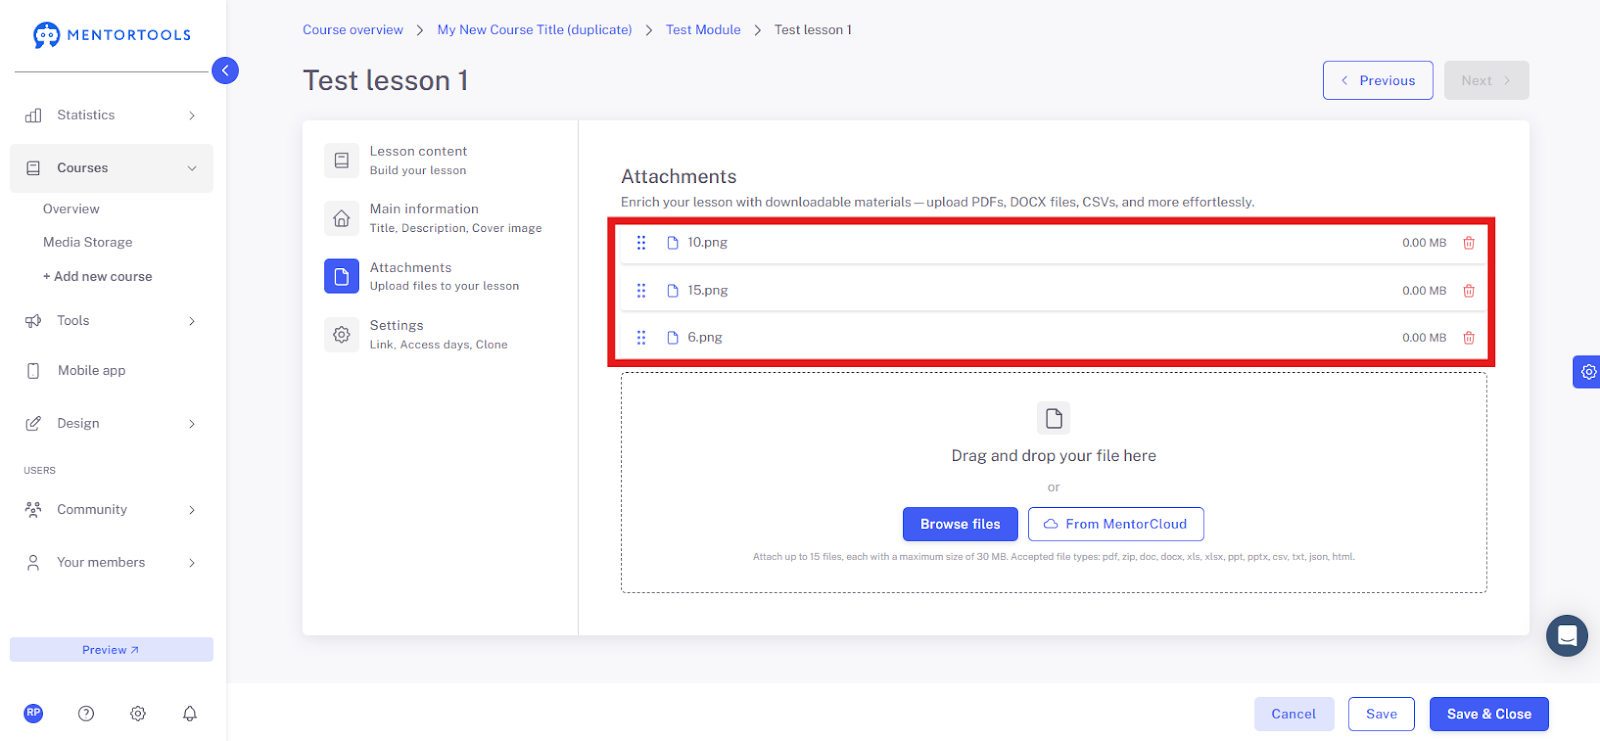This screenshot has width=1600, height=741.
Task: Expand the Community menu chevron
Action: 192,510
